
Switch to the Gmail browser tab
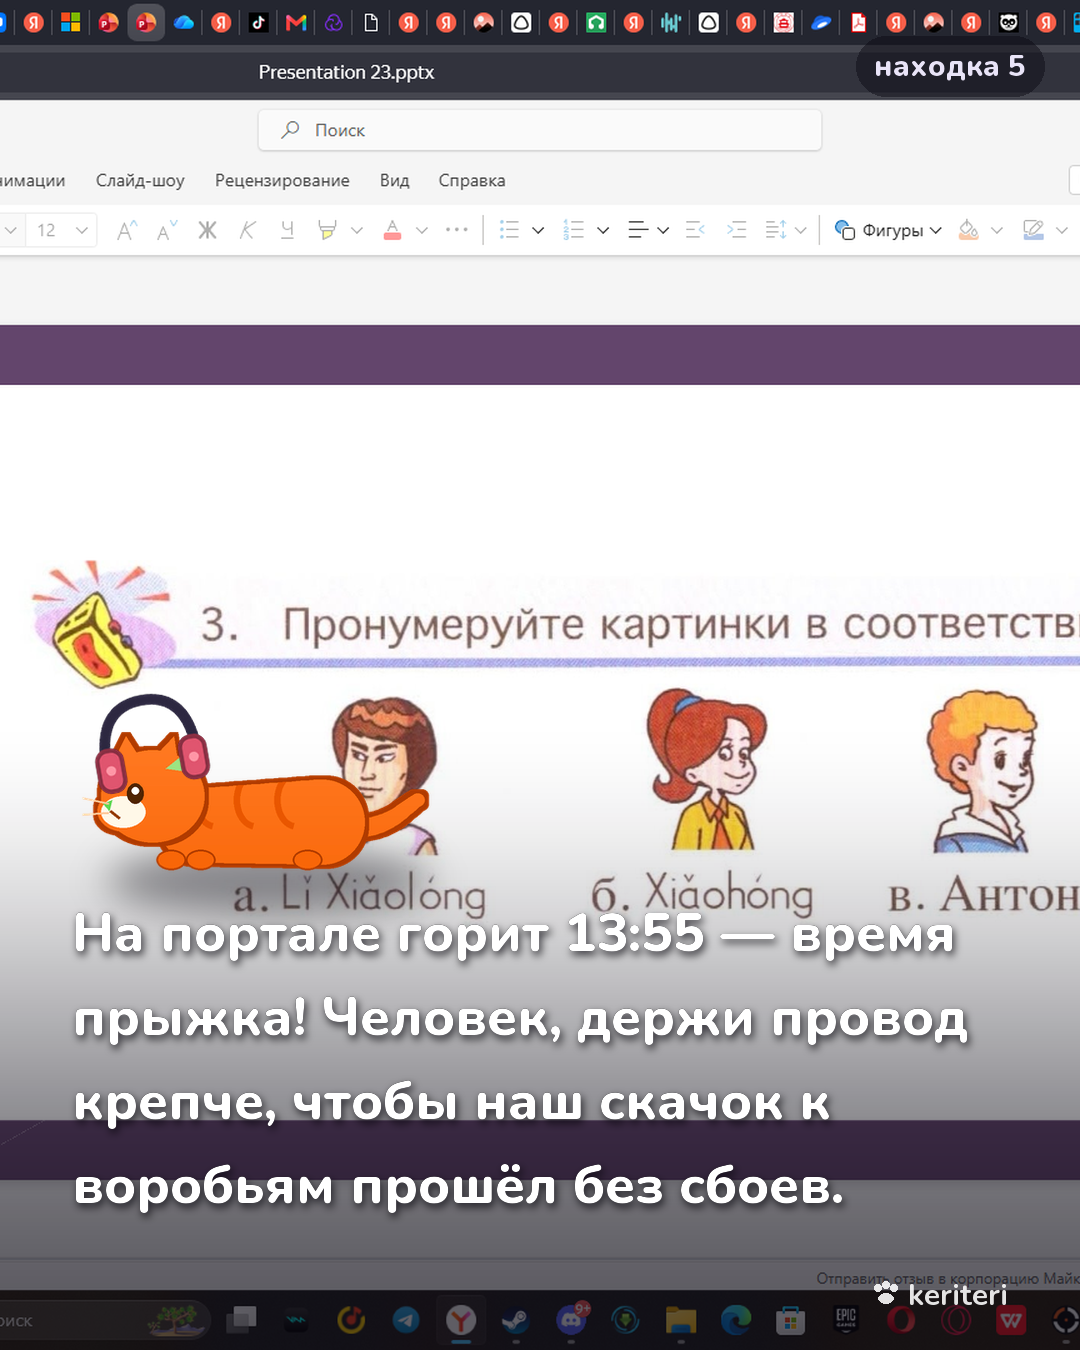pyautogui.click(x=296, y=22)
